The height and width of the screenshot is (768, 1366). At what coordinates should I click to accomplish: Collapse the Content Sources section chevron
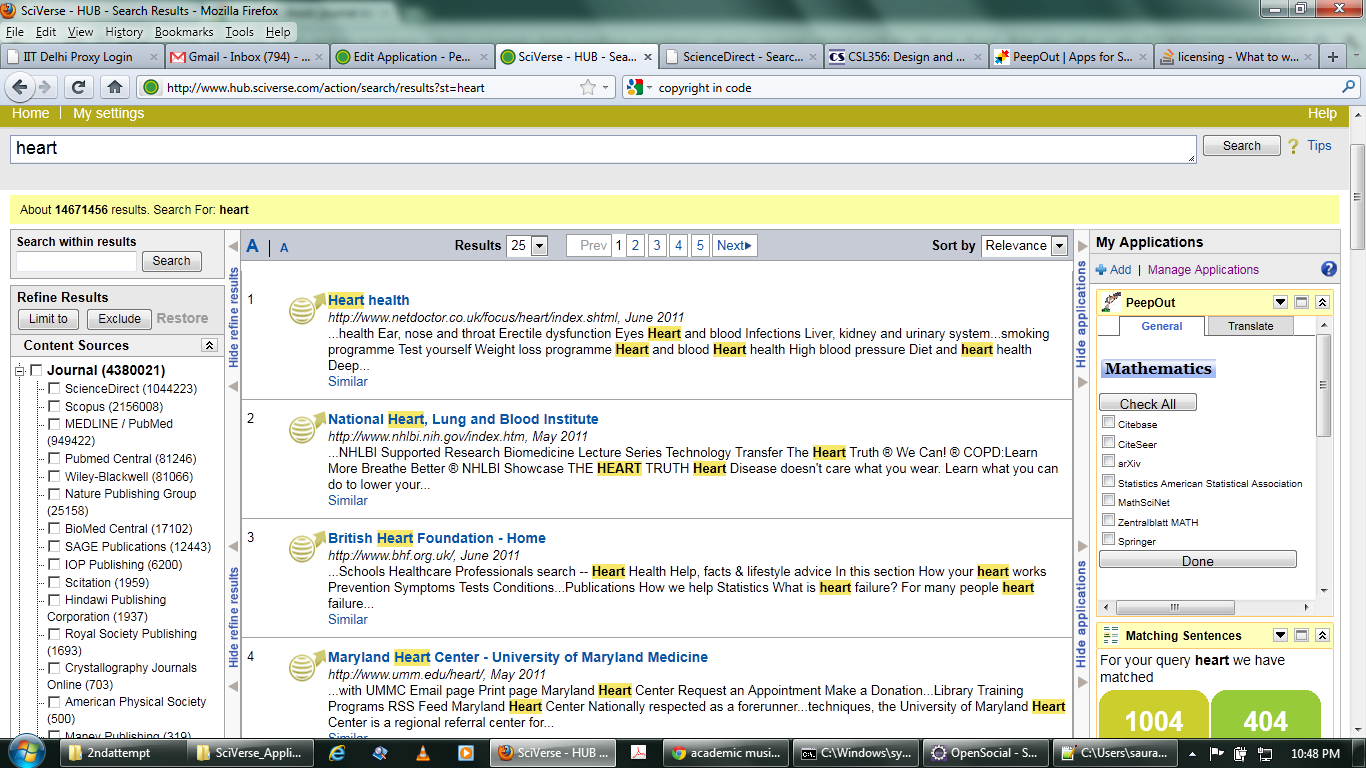209,345
